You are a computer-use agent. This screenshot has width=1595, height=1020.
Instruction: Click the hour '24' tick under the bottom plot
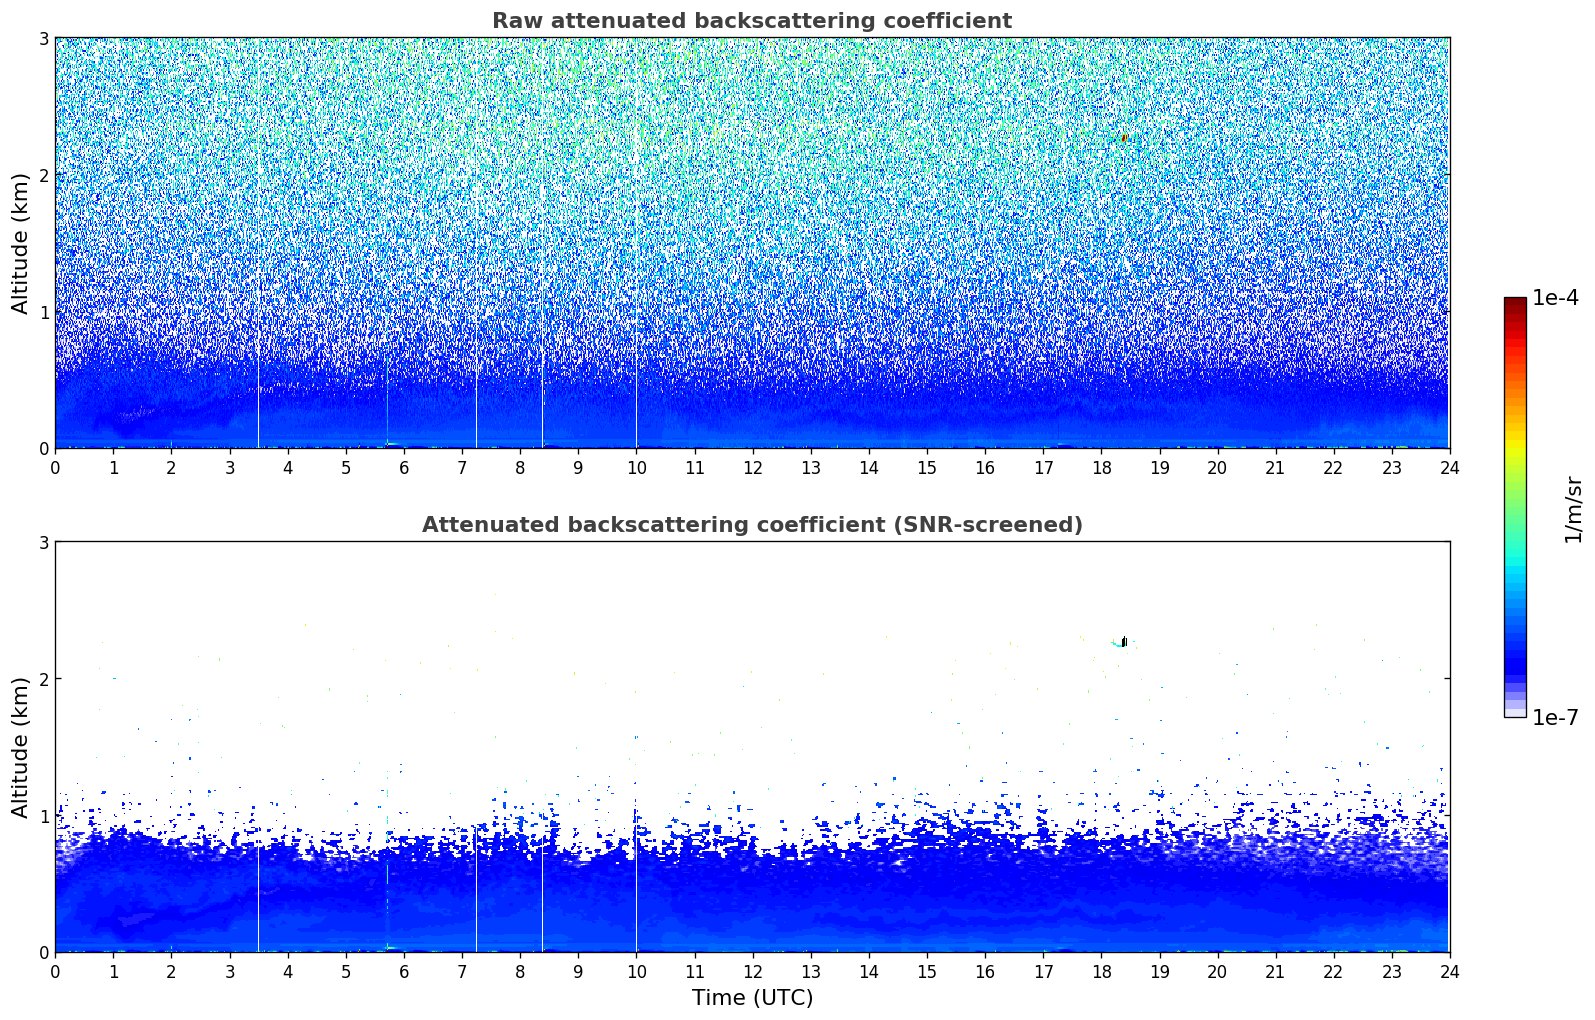(1449, 971)
